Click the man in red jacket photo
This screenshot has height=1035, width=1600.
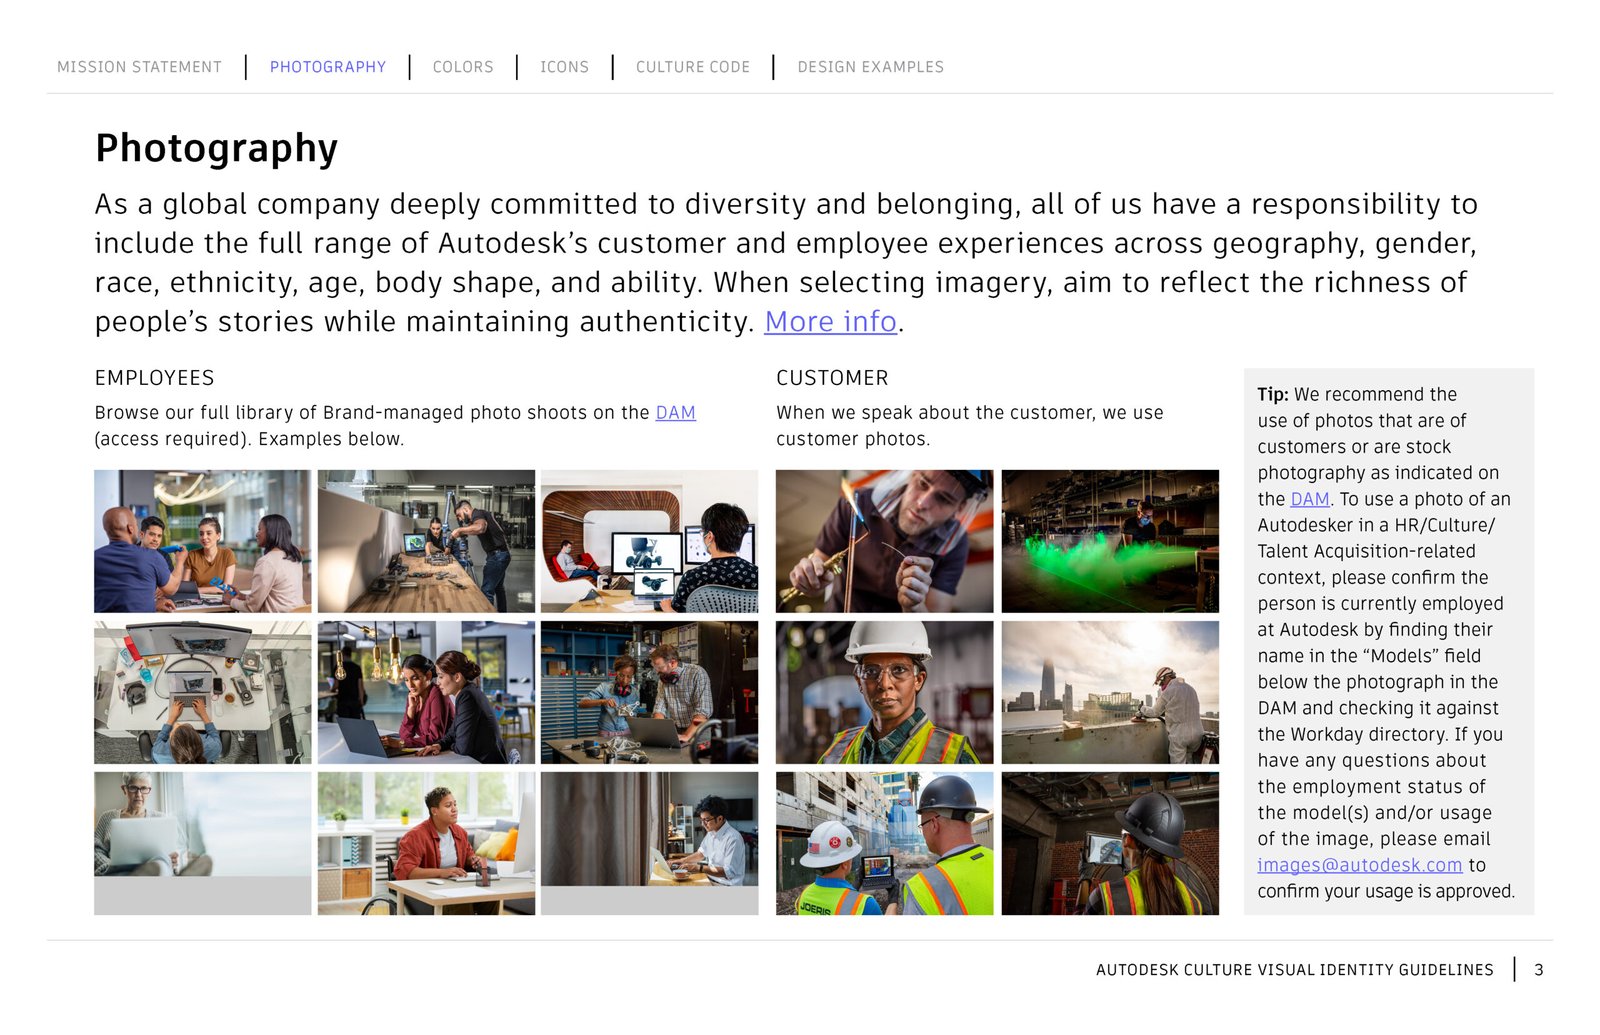pos(426,843)
